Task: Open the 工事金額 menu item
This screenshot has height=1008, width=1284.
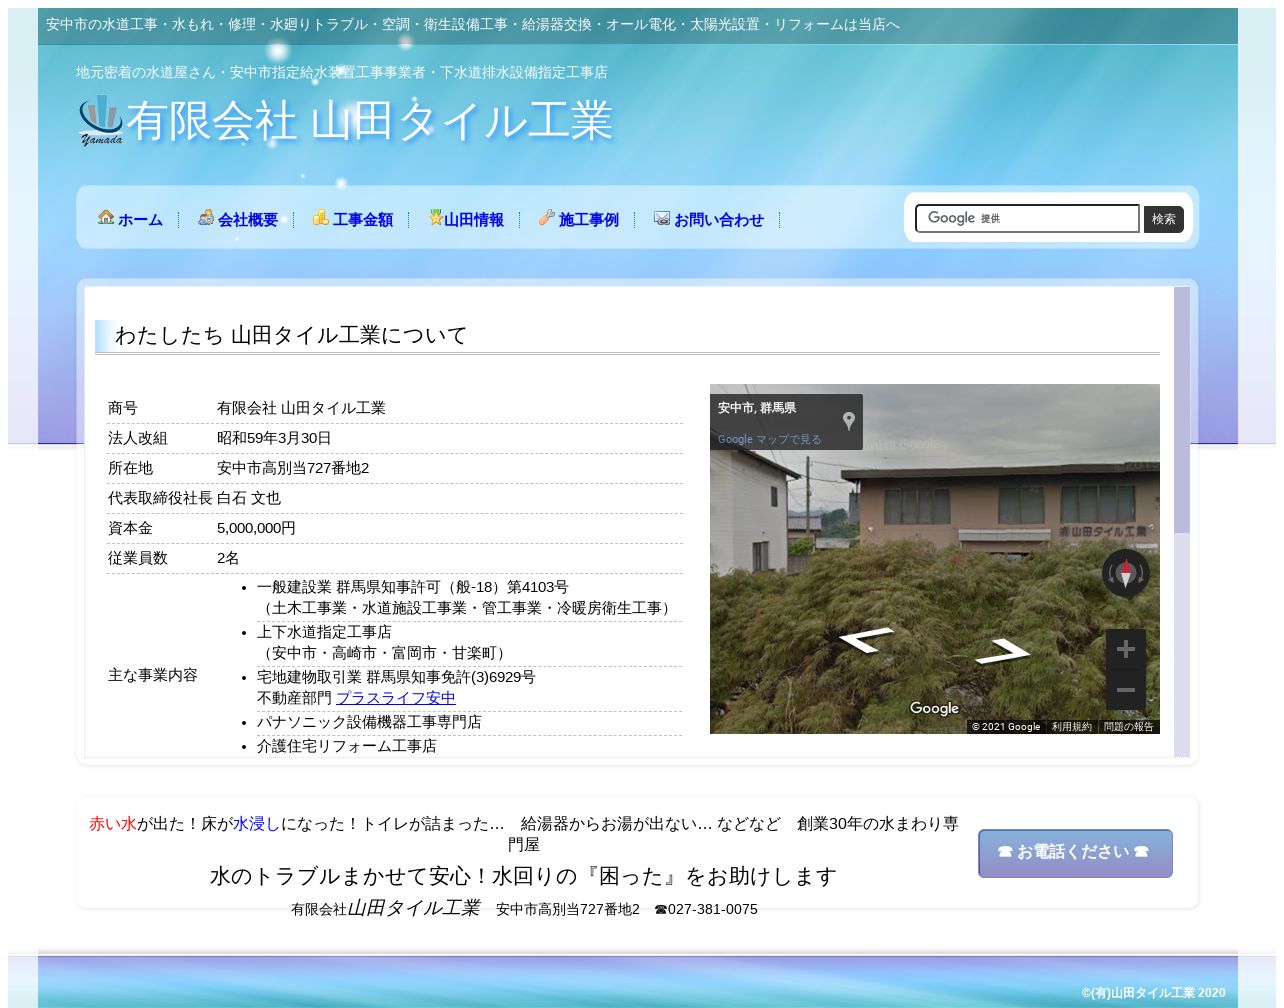Action: 363,220
